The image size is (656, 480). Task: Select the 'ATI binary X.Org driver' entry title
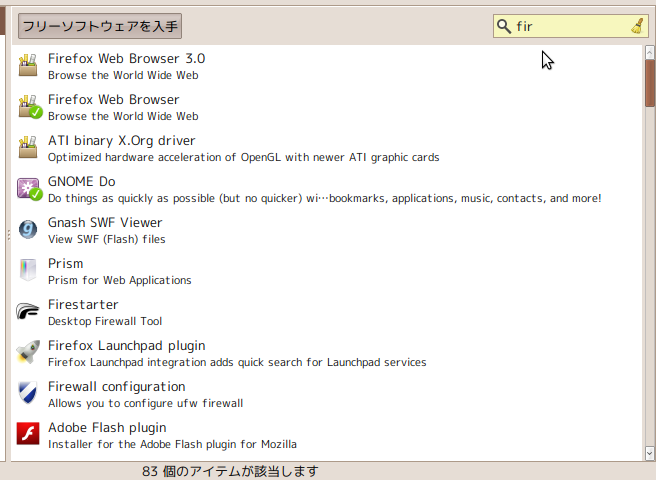tap(121, 141)
